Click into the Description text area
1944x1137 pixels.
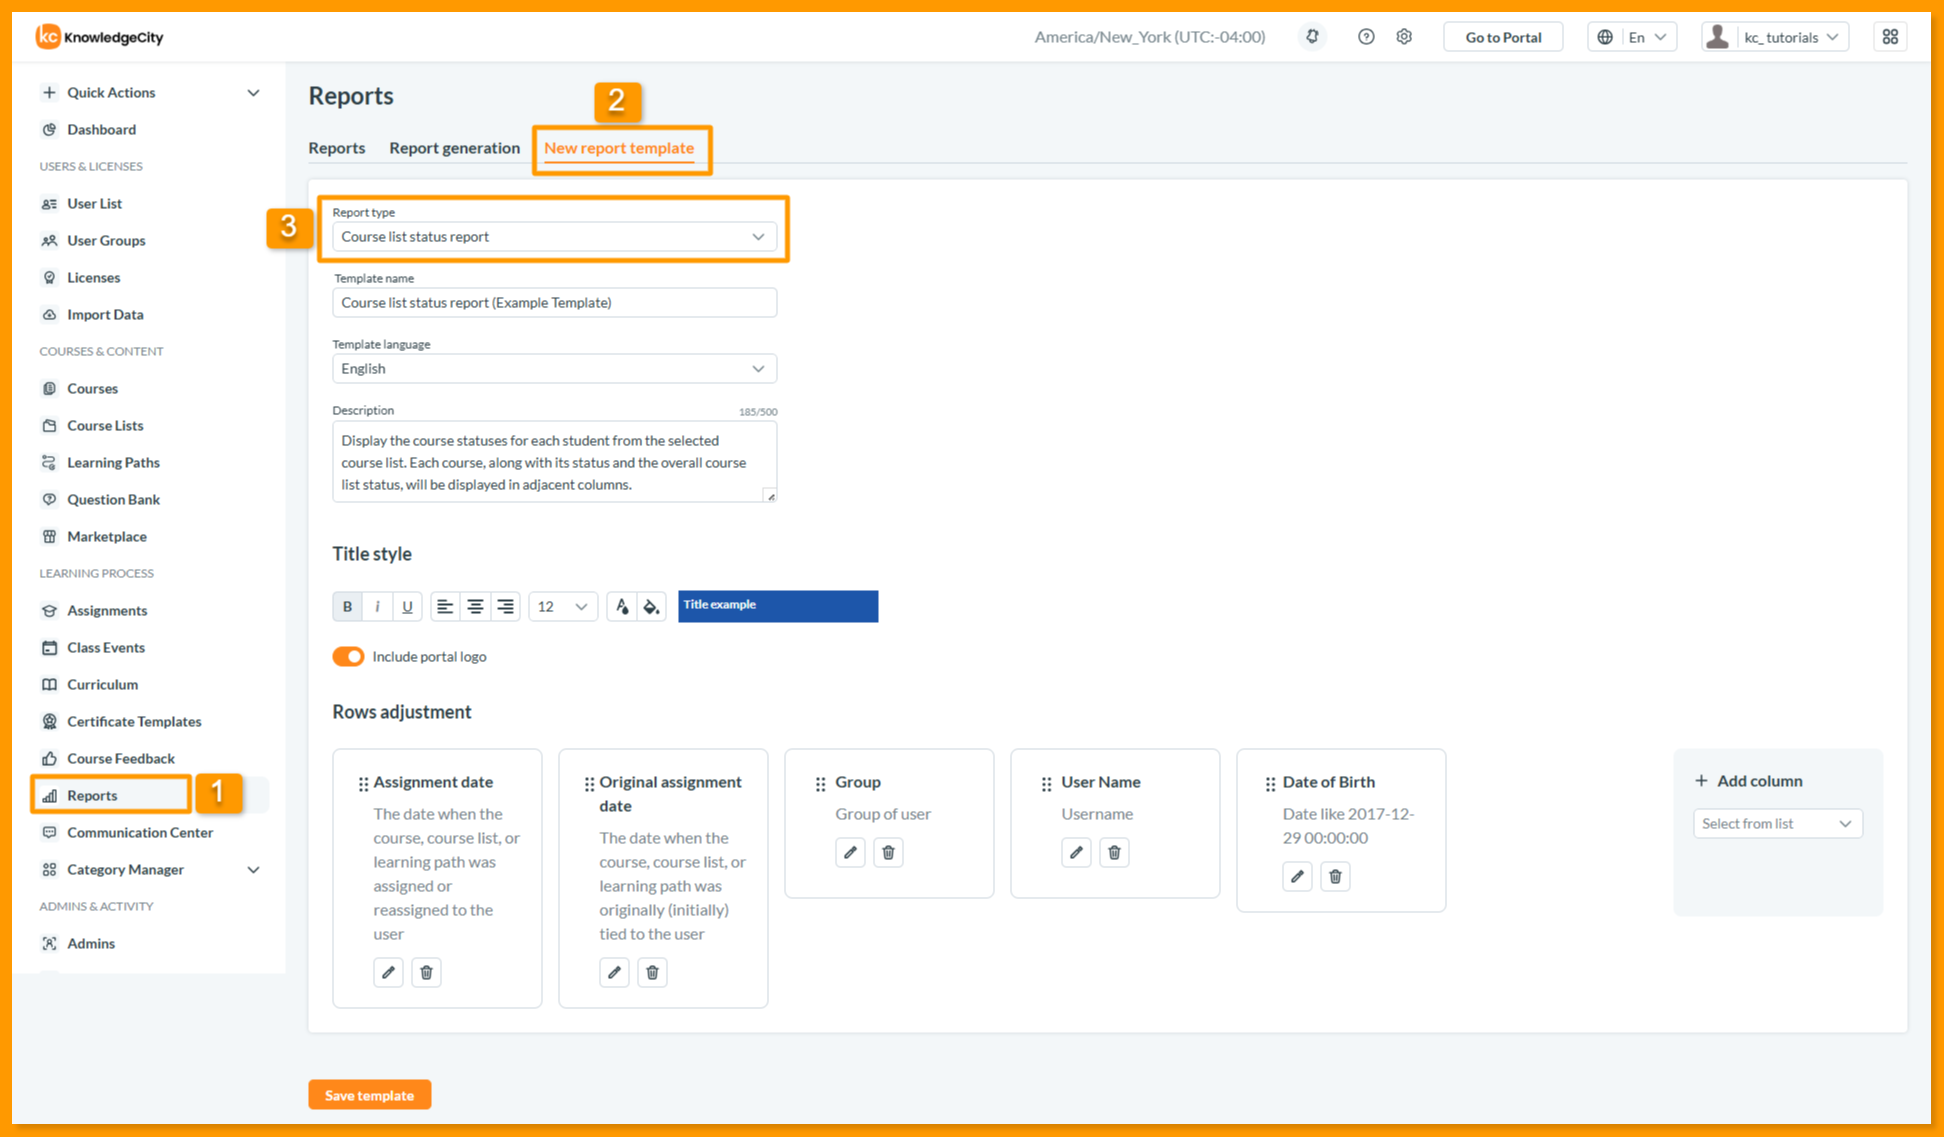[554, 462]
